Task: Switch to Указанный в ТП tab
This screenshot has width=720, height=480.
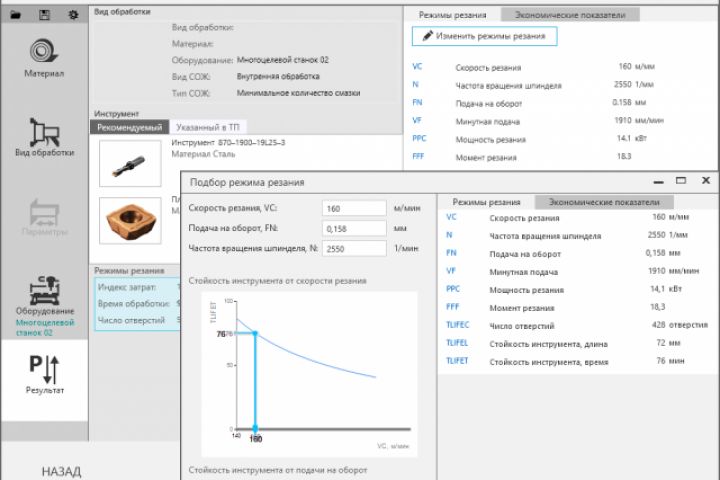Action: (208, 127)
